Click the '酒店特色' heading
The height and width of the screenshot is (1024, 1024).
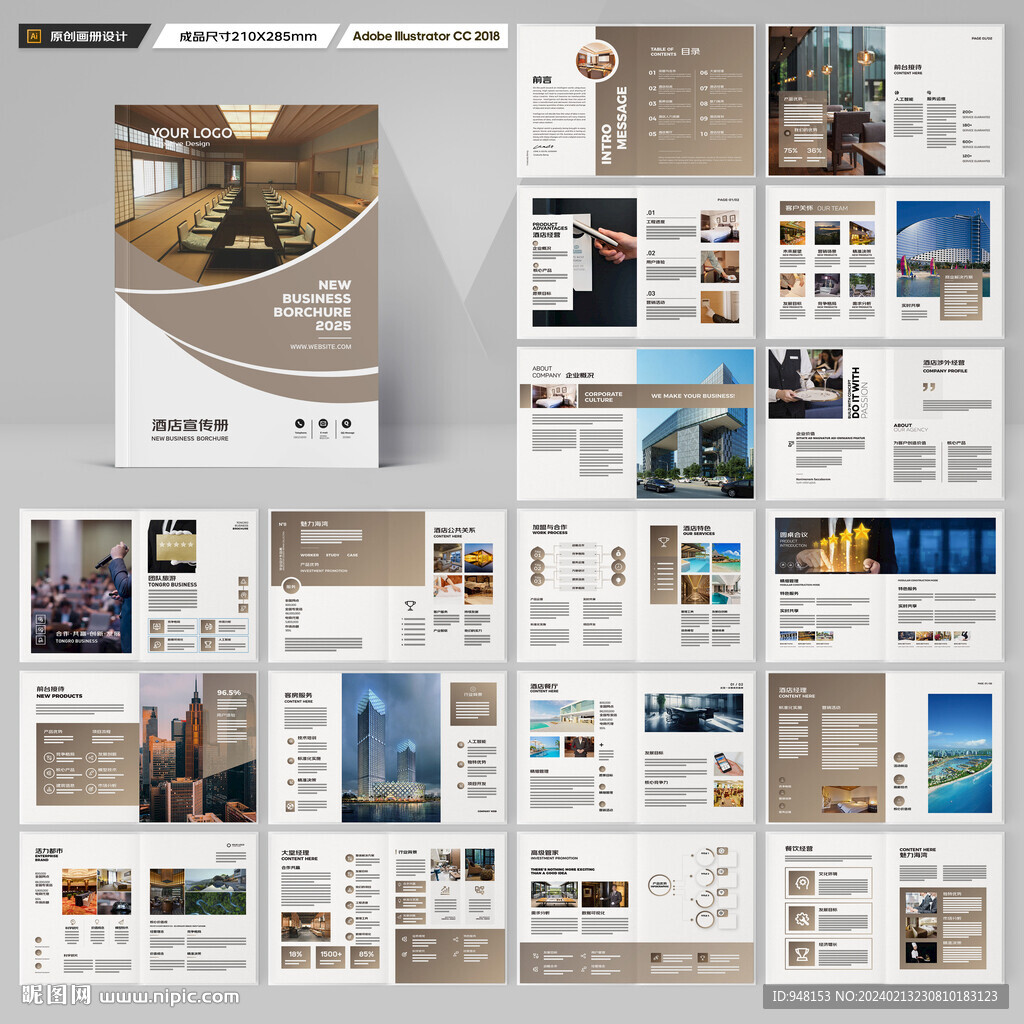[x=697, y=528]
